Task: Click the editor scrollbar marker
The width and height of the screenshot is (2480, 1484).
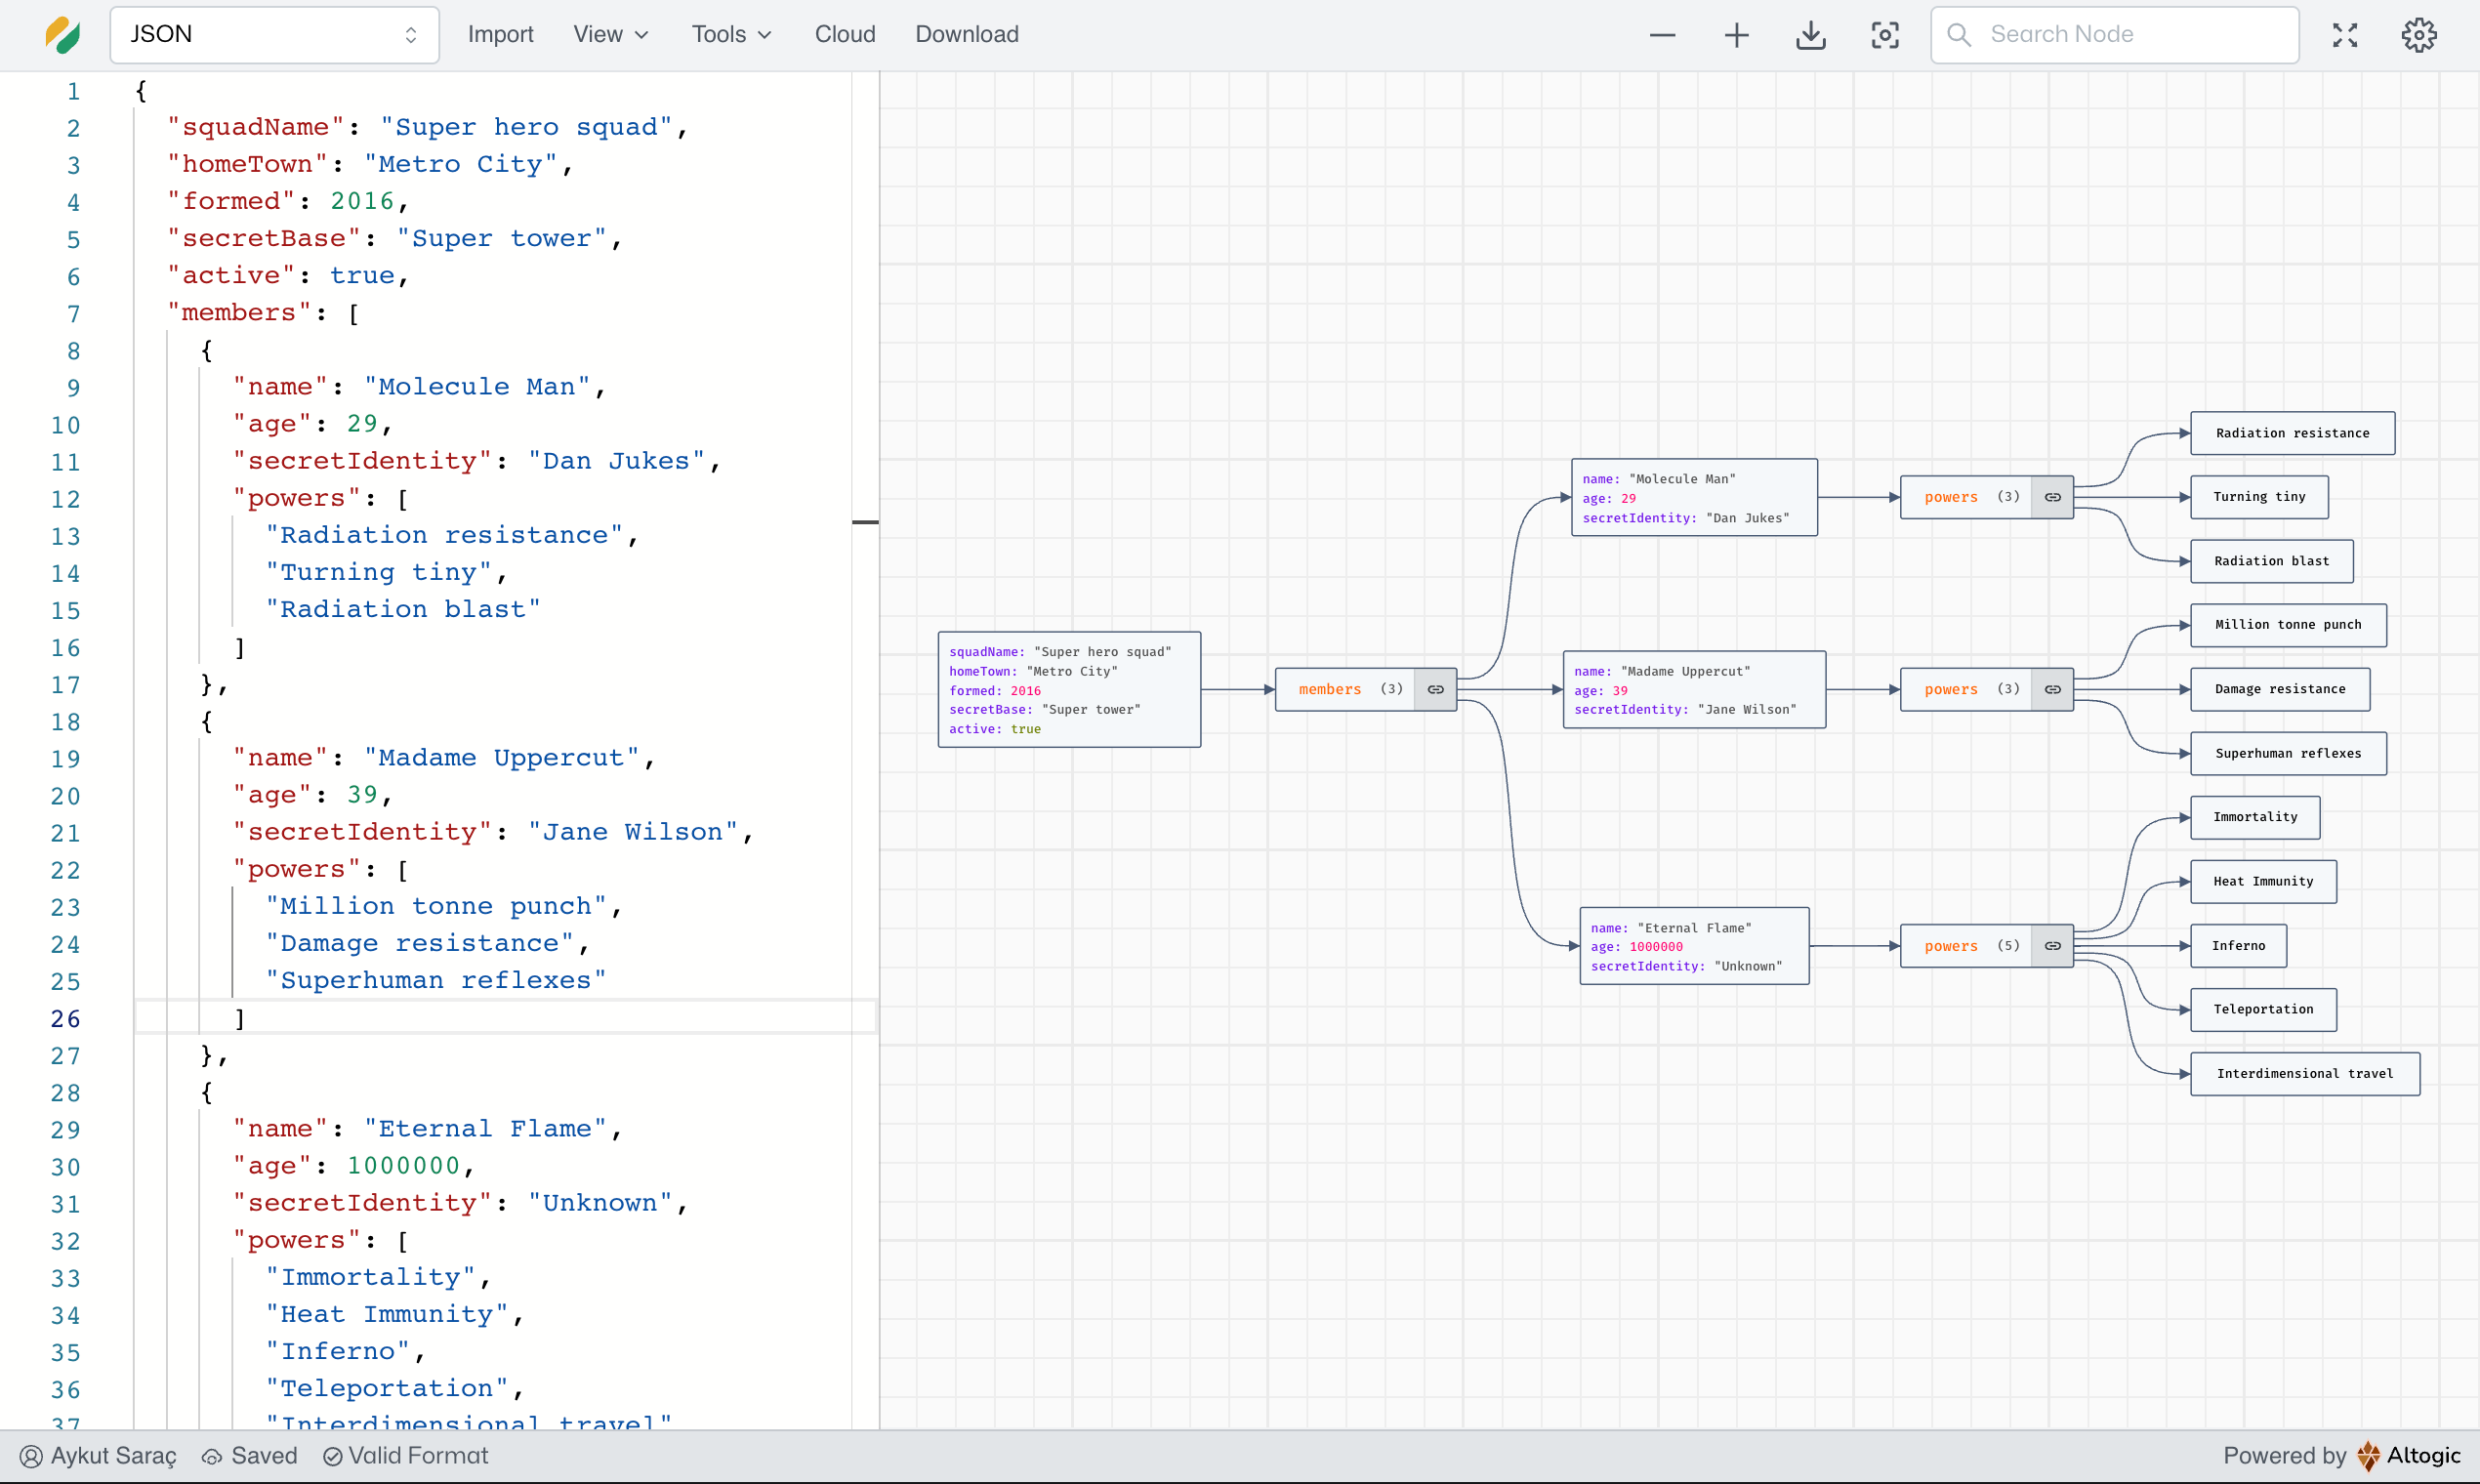Action: [x=865, y=522]
